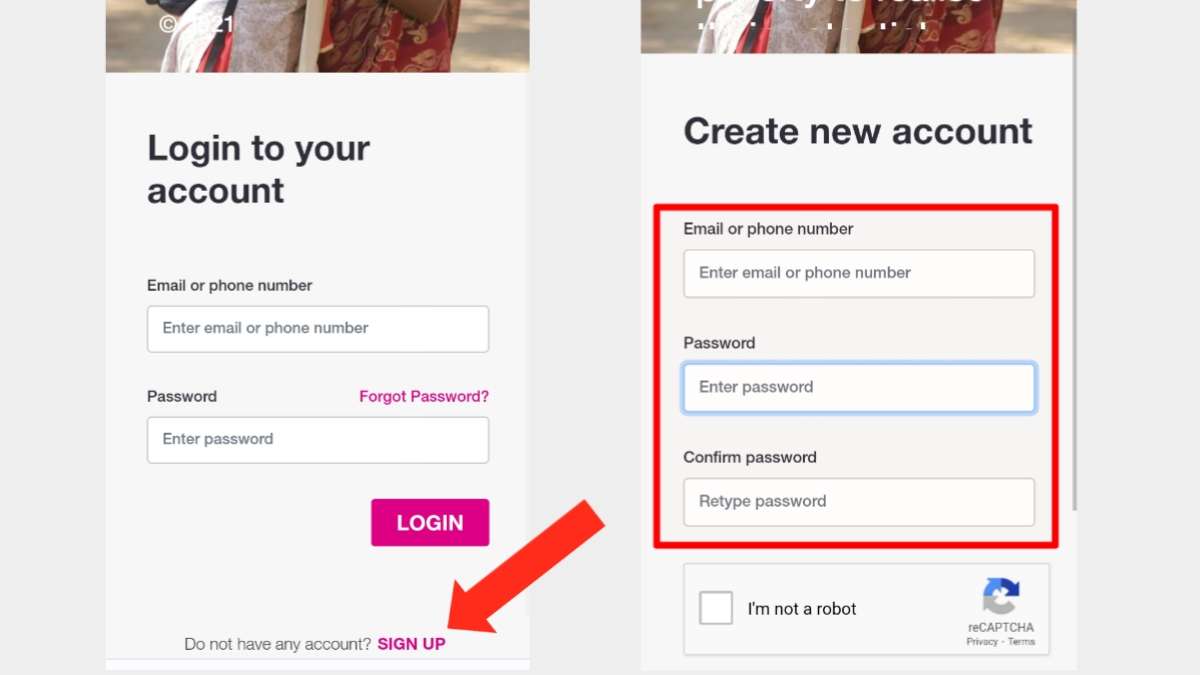Focus the Retype password field
This screenshot has width=1200, height=675.
point(858,501)
